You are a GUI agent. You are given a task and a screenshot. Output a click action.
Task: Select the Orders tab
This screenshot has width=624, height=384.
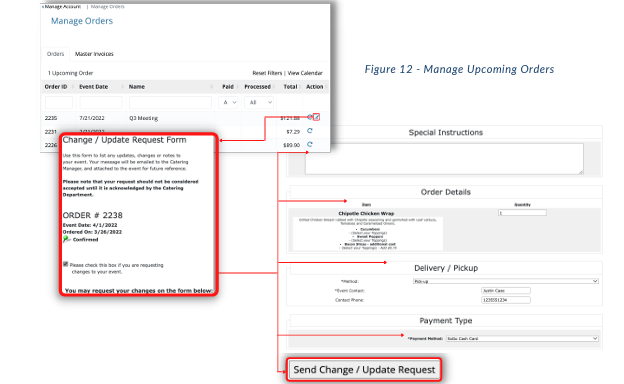click(55, 54)
